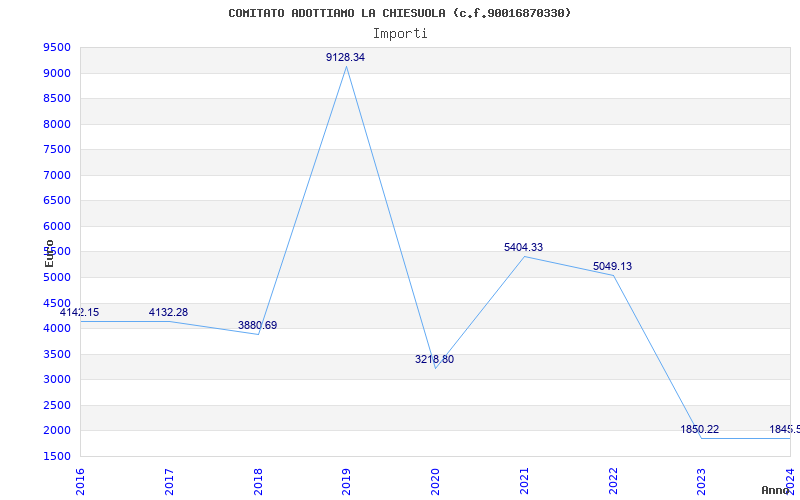
Task: Click the Importi subtitle
Action: point(400,34)
